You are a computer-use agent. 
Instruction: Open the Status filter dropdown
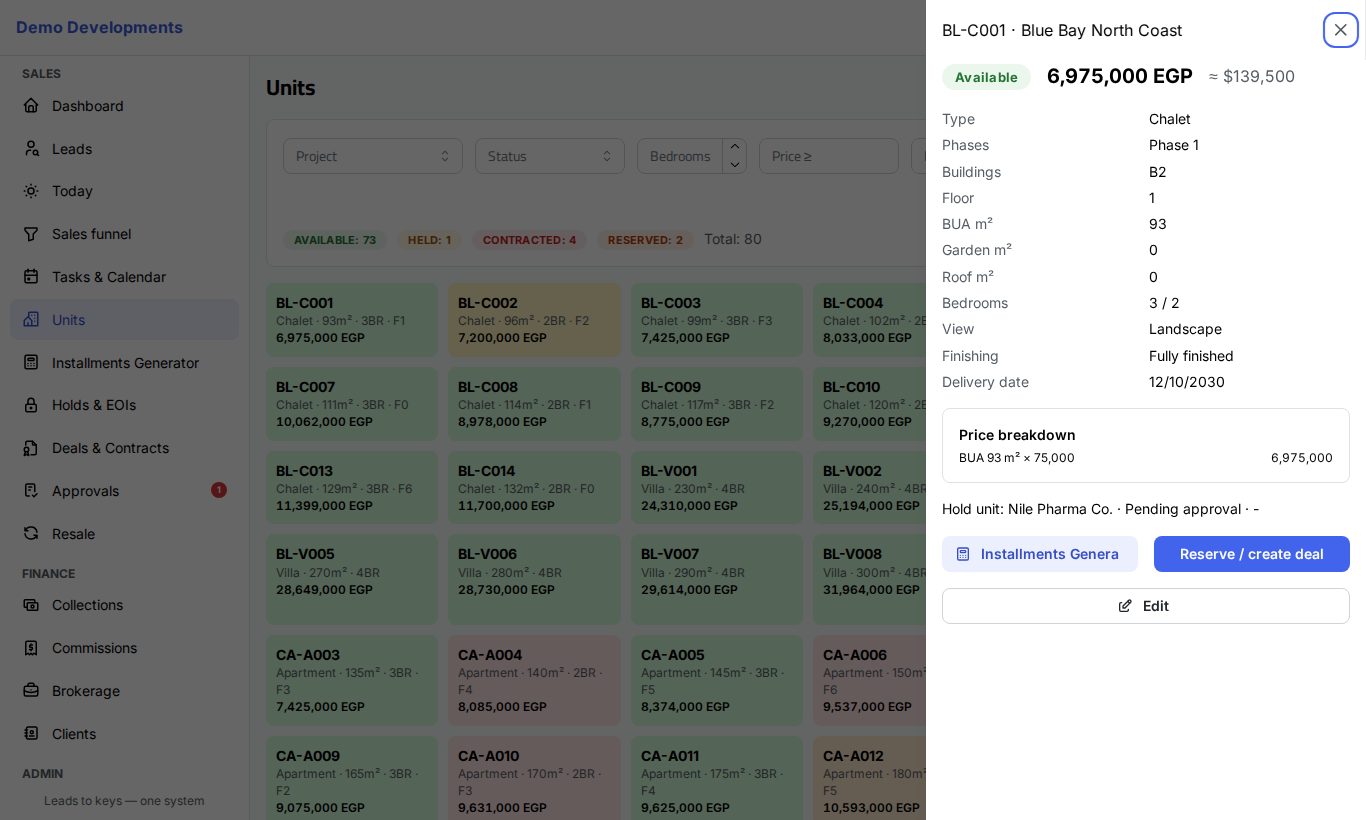[550, 156]
